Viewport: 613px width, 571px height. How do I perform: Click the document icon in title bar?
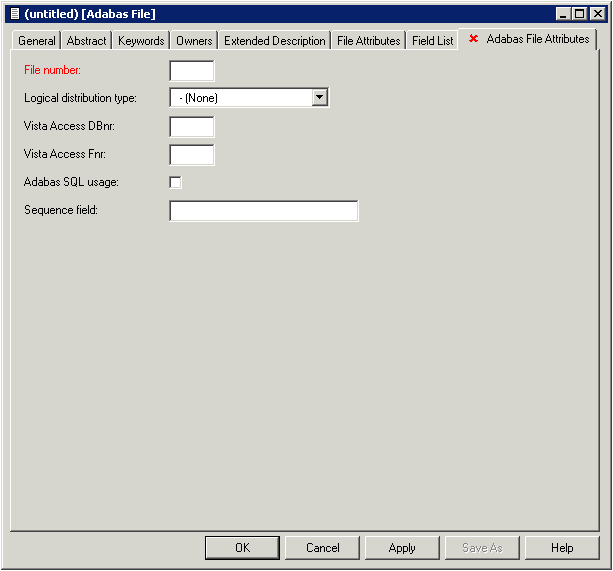click(x=14, y=13)
